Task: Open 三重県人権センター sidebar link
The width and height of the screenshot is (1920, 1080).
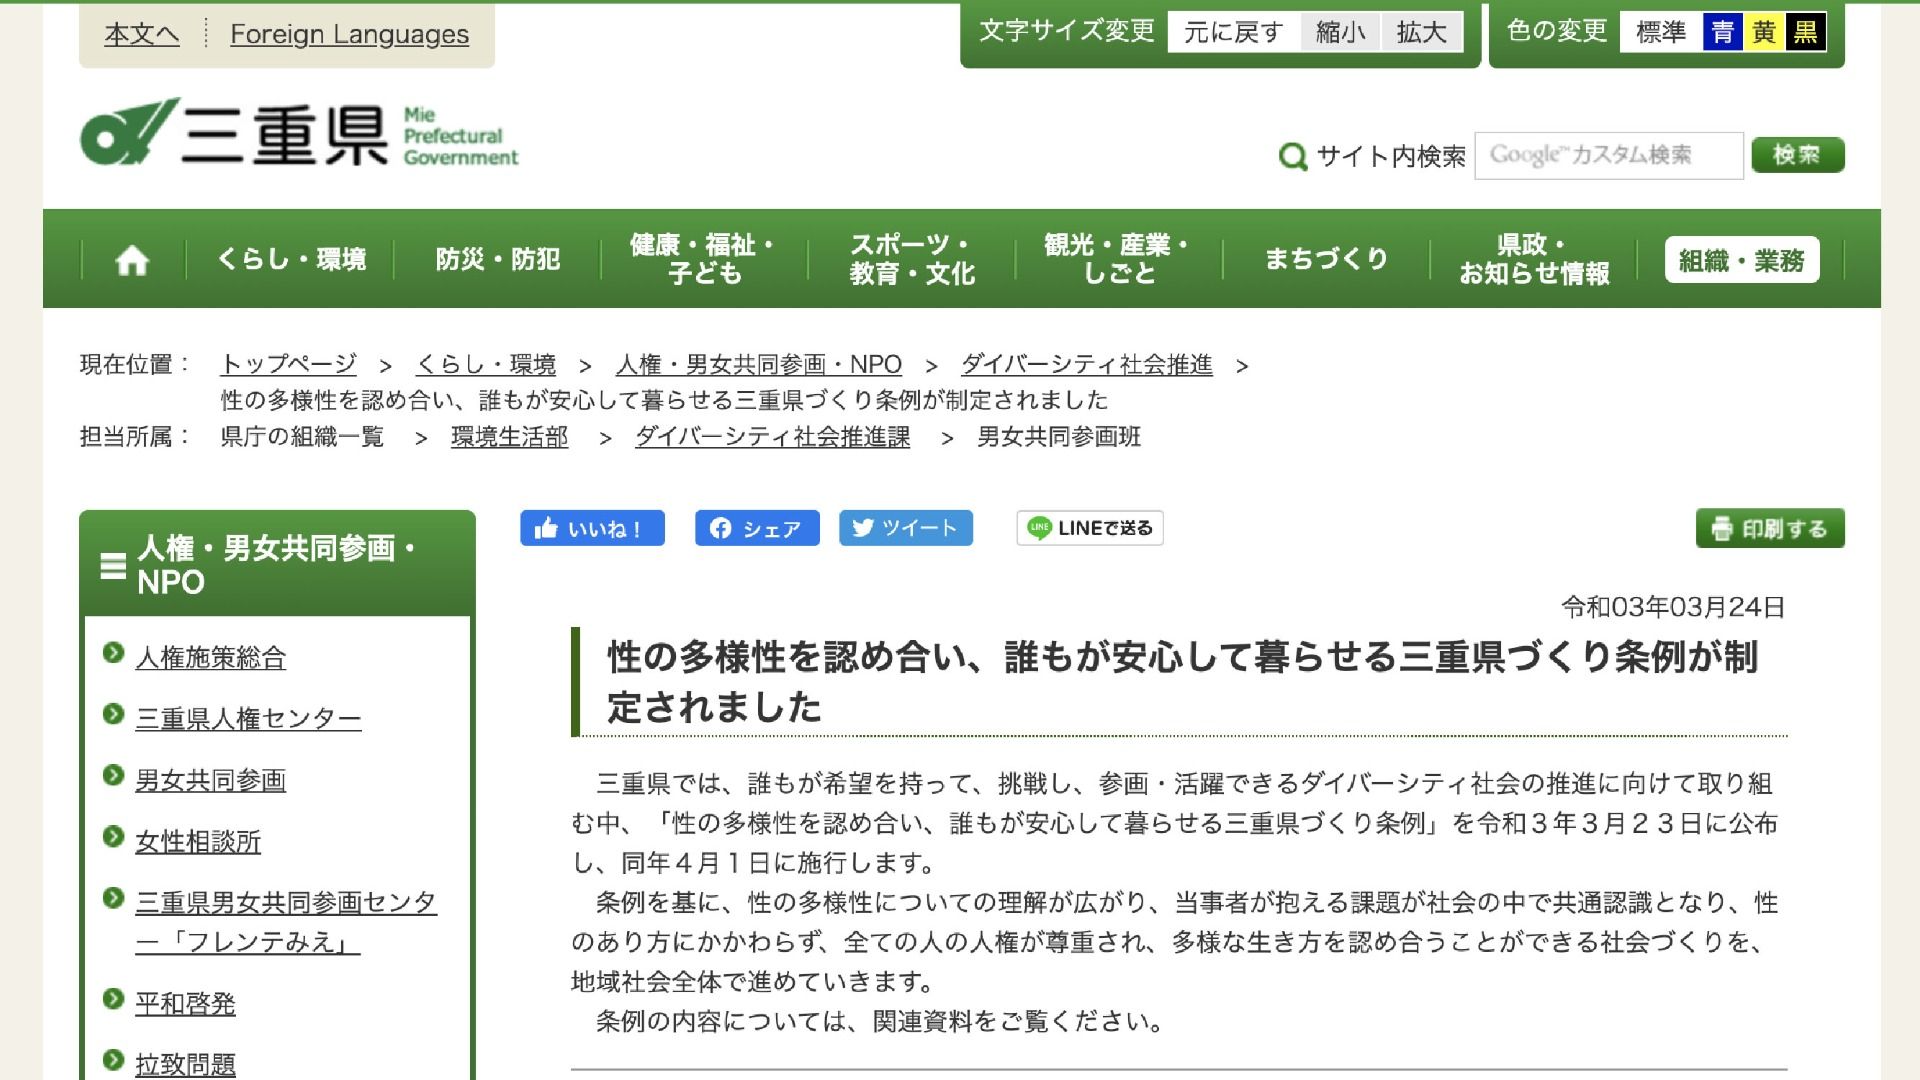Action: (x=248, y=719)
